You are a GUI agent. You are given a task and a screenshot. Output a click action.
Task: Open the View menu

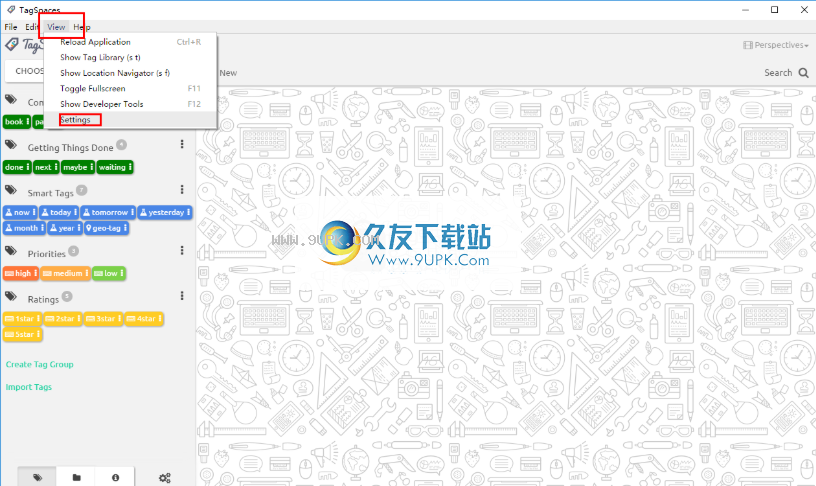click(x=56, y=27)
